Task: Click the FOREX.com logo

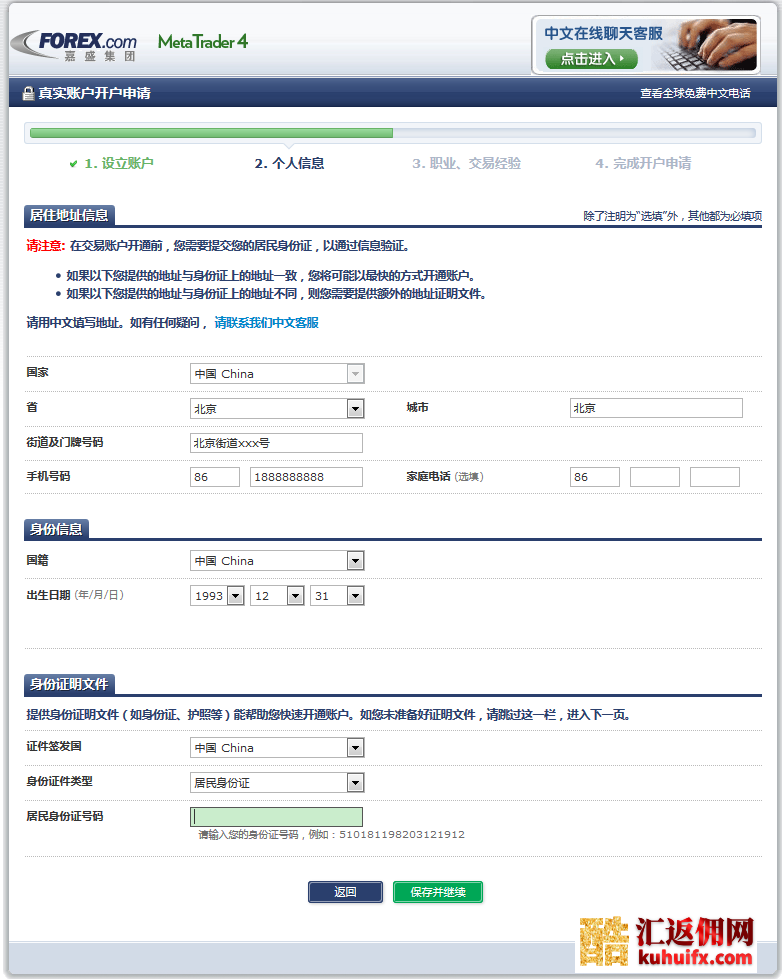Action: click(74, 44)
